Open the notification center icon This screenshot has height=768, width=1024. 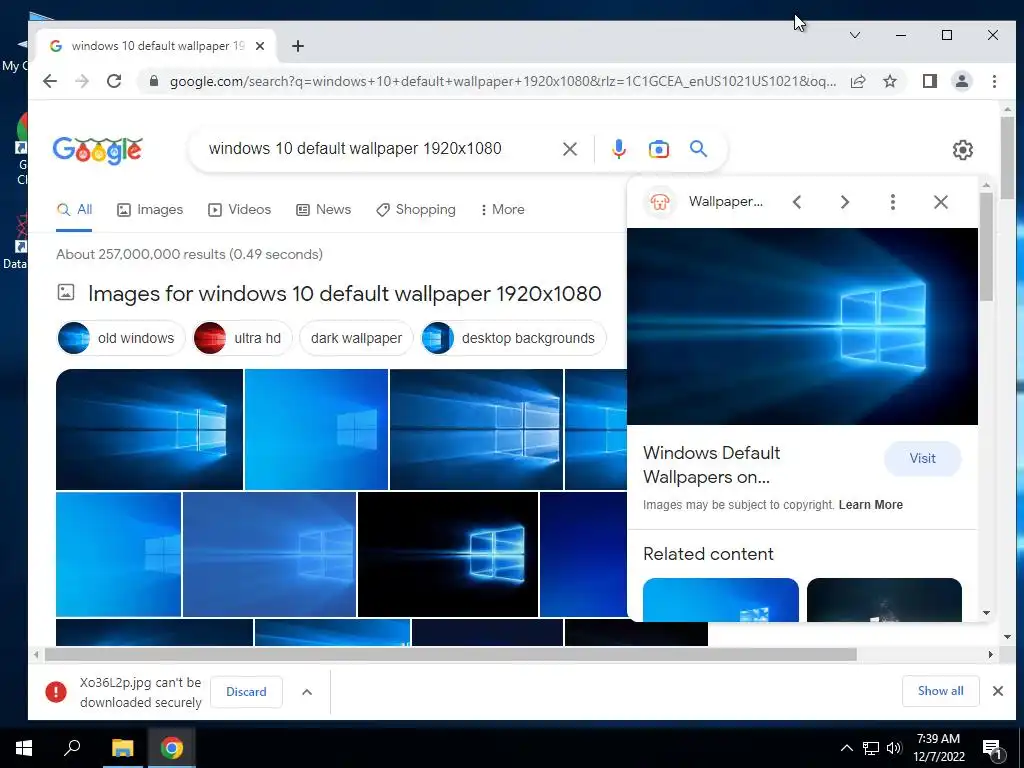click(x=992, y=748)
